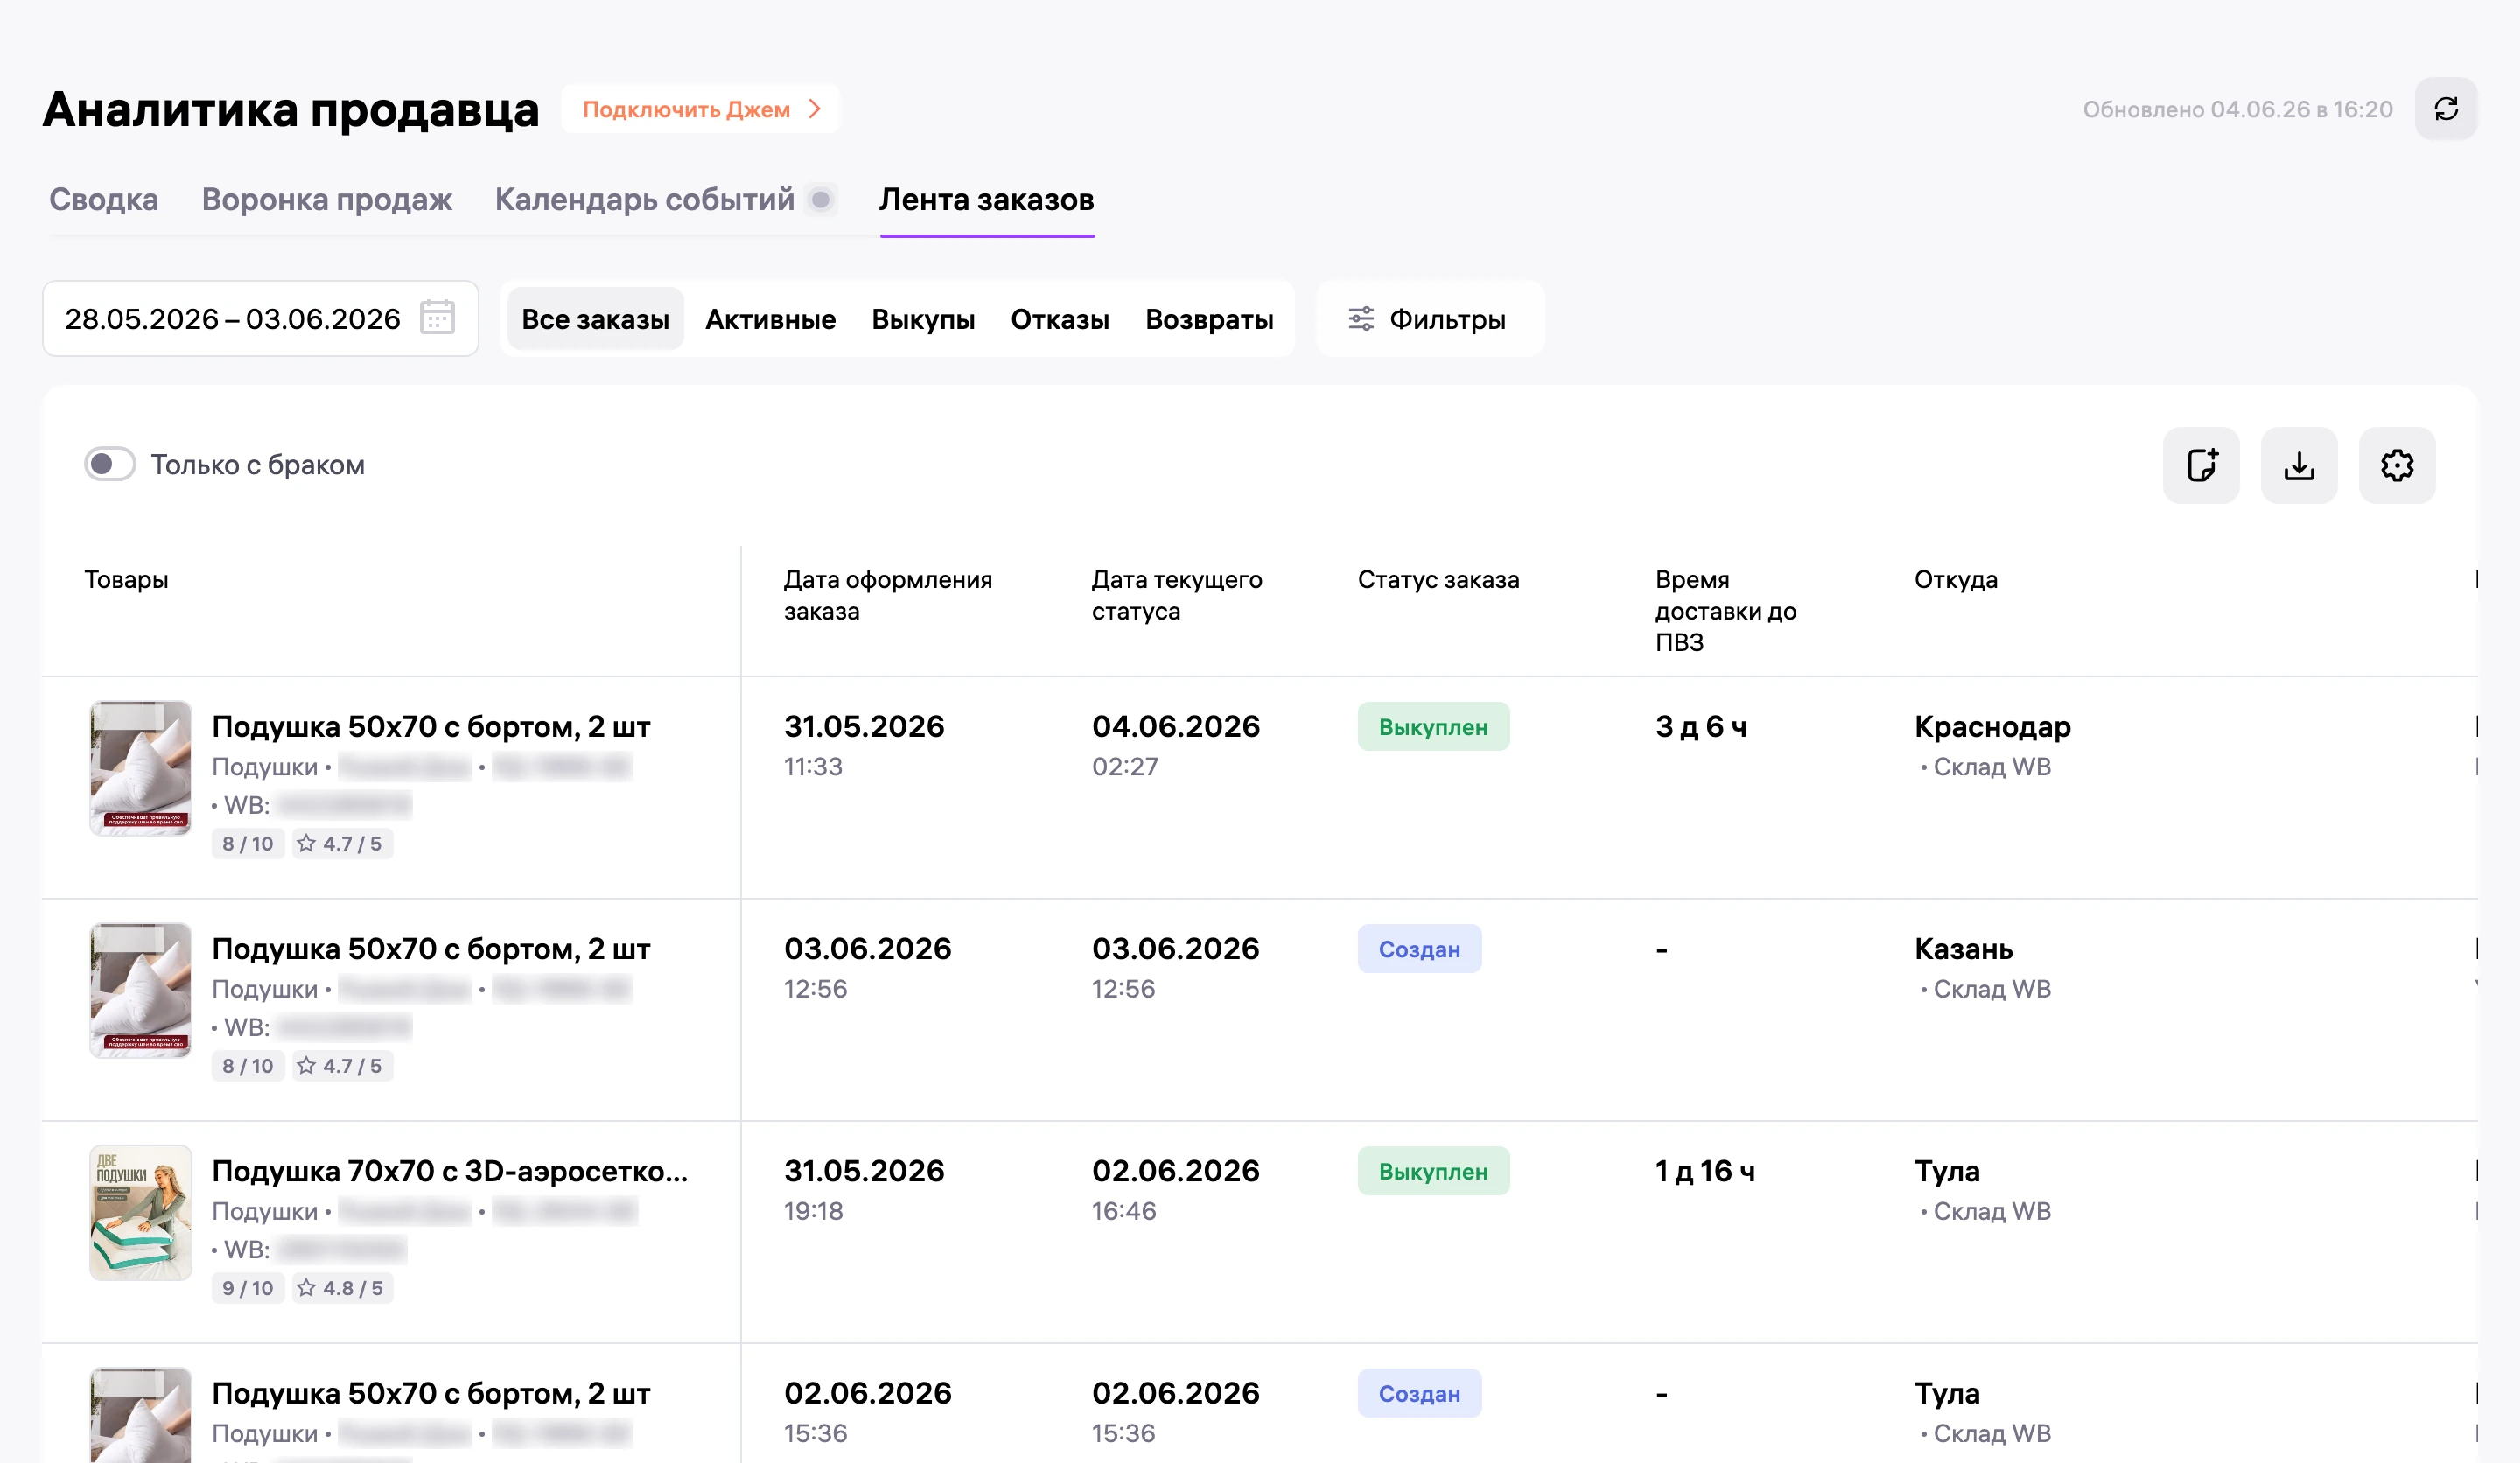This screenshot has height=1463, width=2520.
Task: Open the Календарь событий tab
Action: pyautogui.click(x=645, y=199)
